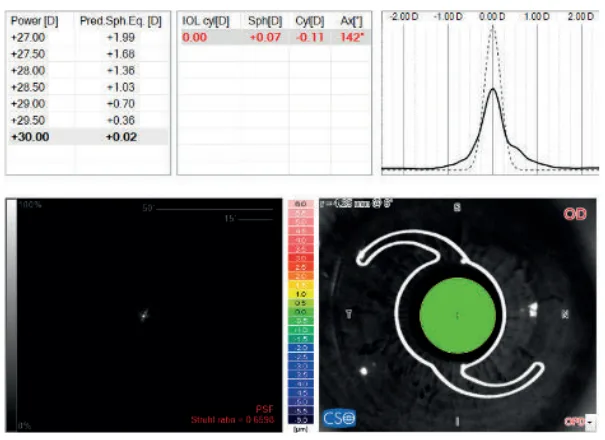Click the predicted value +1.03
The width and height of the screenshot is (605, 440).
(121, 87)
